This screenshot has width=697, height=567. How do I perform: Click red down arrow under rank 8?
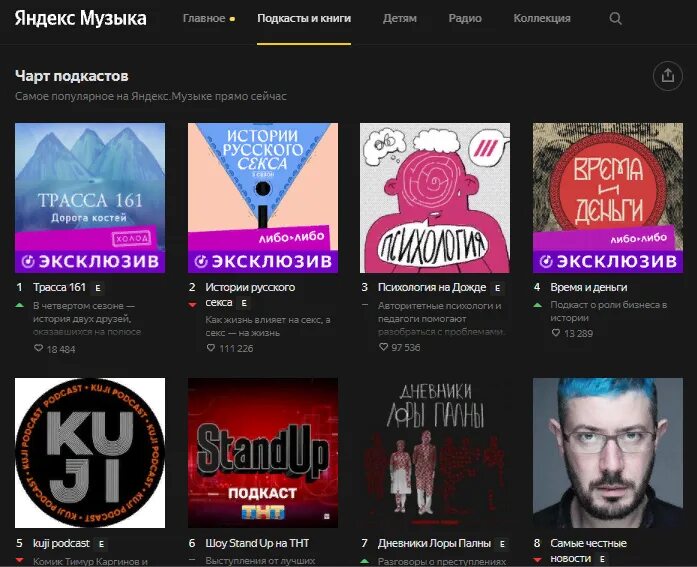537,560
